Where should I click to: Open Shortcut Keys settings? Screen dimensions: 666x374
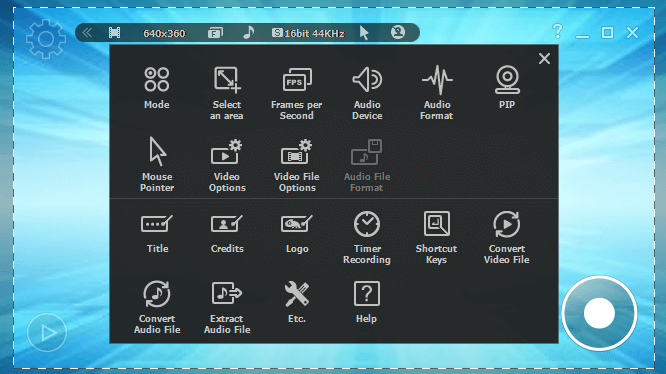[x=437, y=238]
